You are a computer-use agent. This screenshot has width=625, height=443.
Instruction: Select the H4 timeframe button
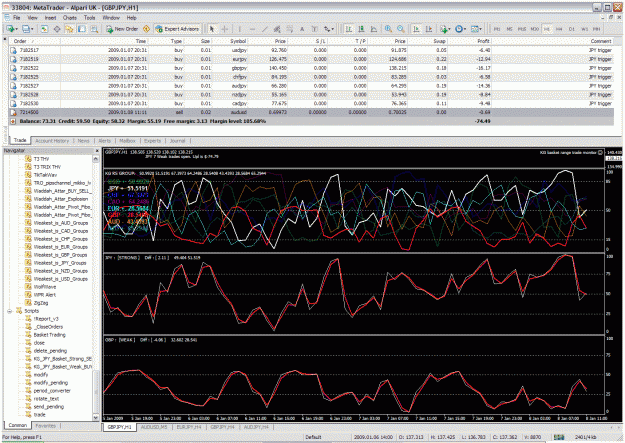coord(559,29)
